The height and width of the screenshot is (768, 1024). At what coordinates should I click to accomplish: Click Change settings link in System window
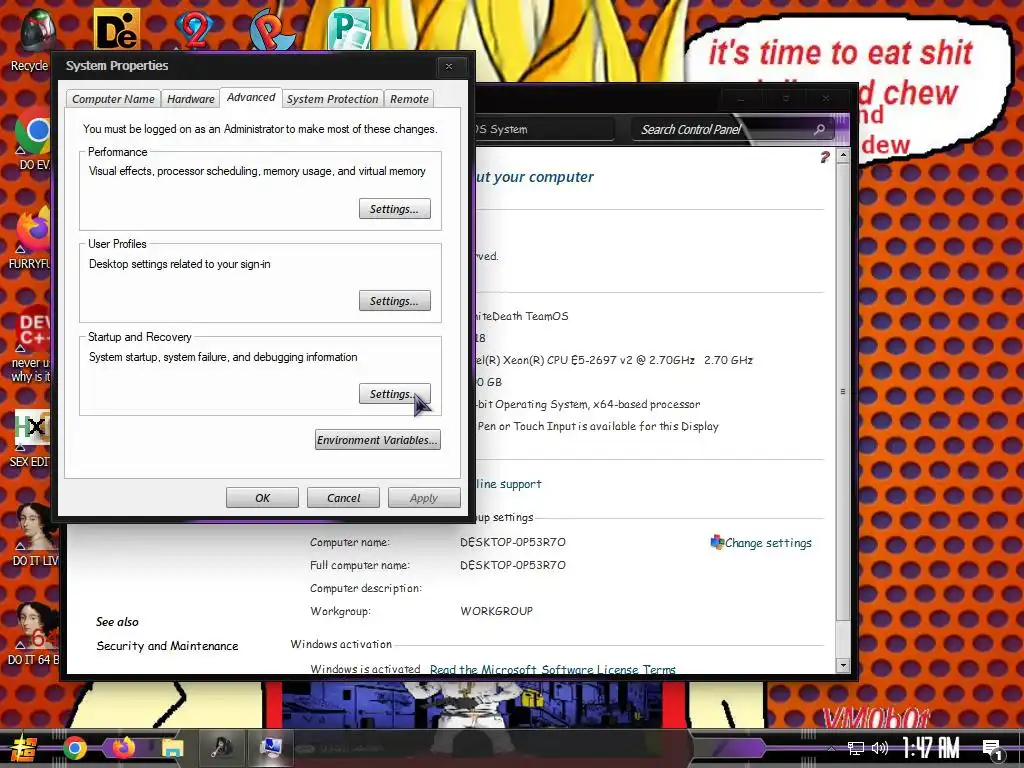768,543
